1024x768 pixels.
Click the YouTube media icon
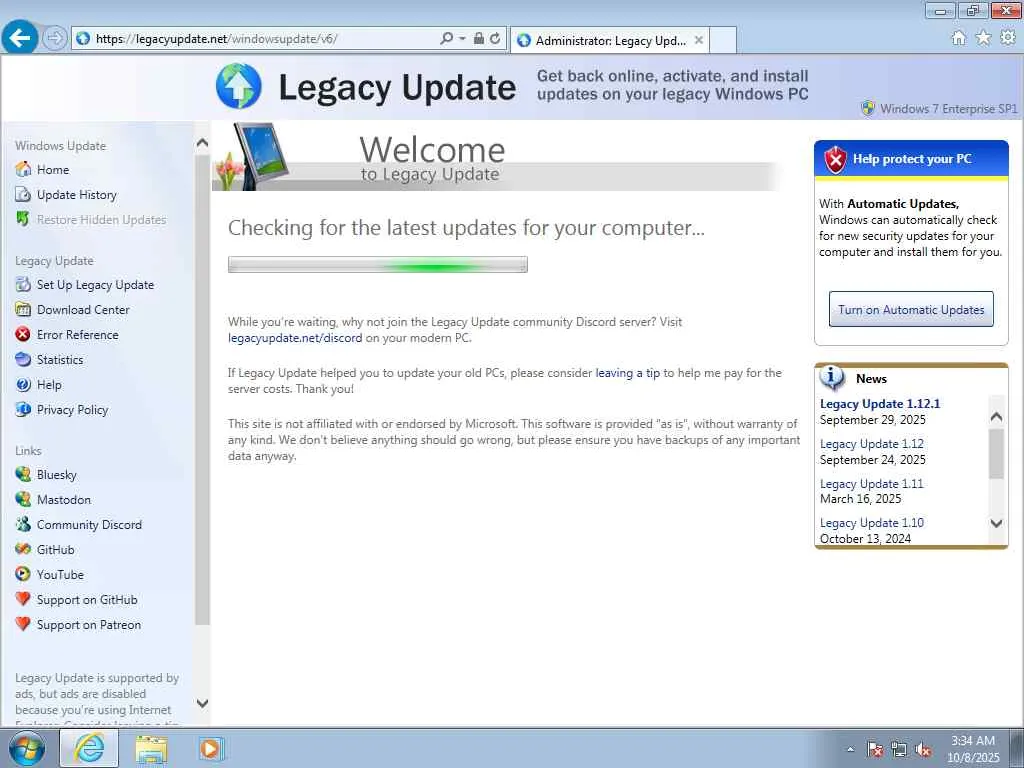23,574
